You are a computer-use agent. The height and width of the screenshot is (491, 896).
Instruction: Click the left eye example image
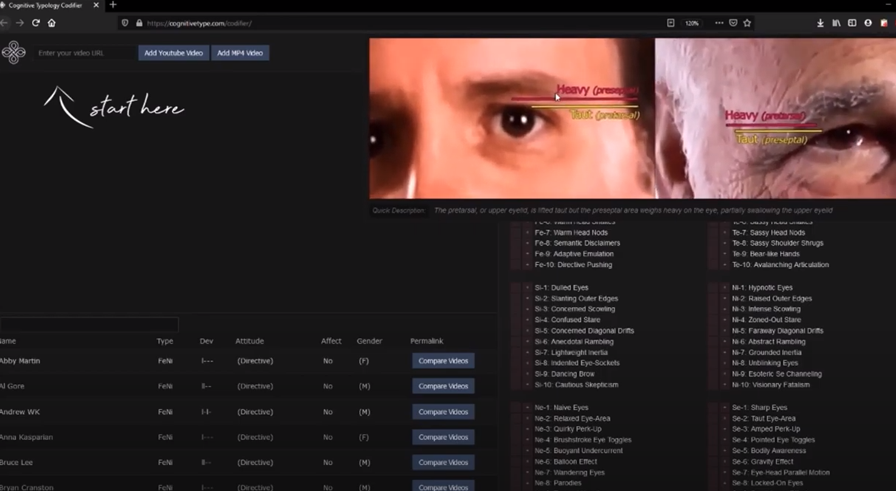click(x=511, y=118)
